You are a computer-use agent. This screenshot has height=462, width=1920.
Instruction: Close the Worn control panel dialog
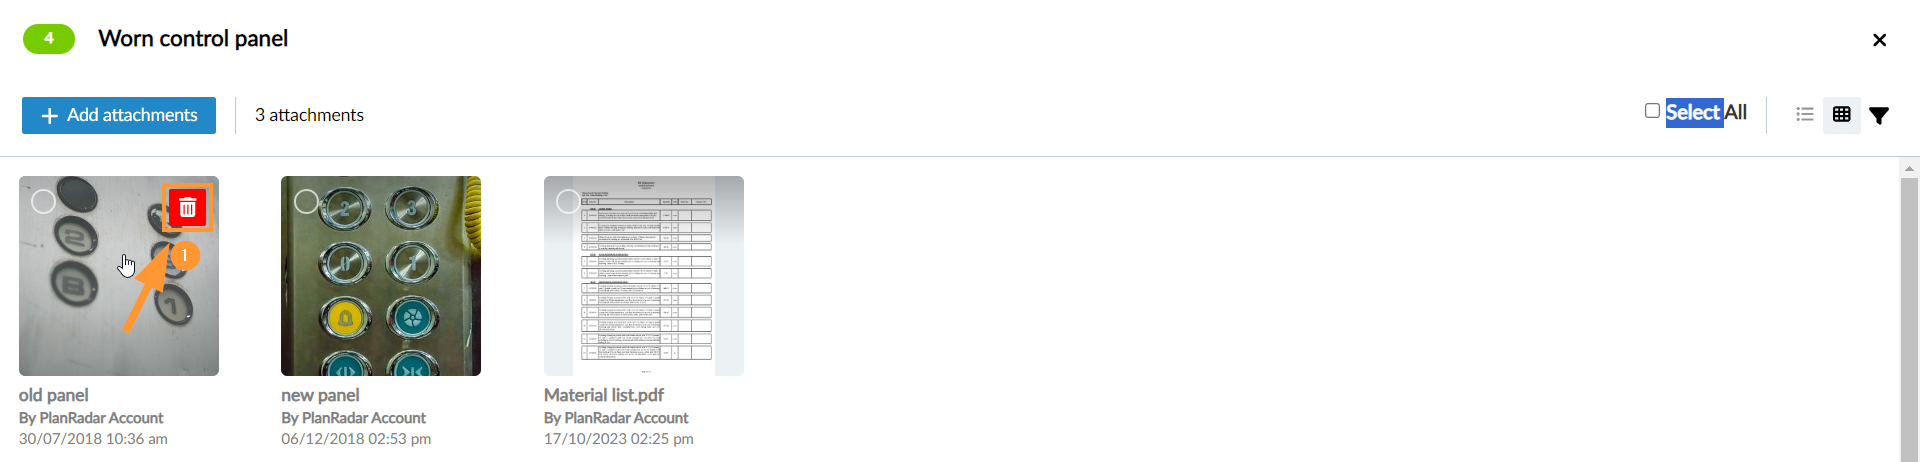pos(1880,40)
